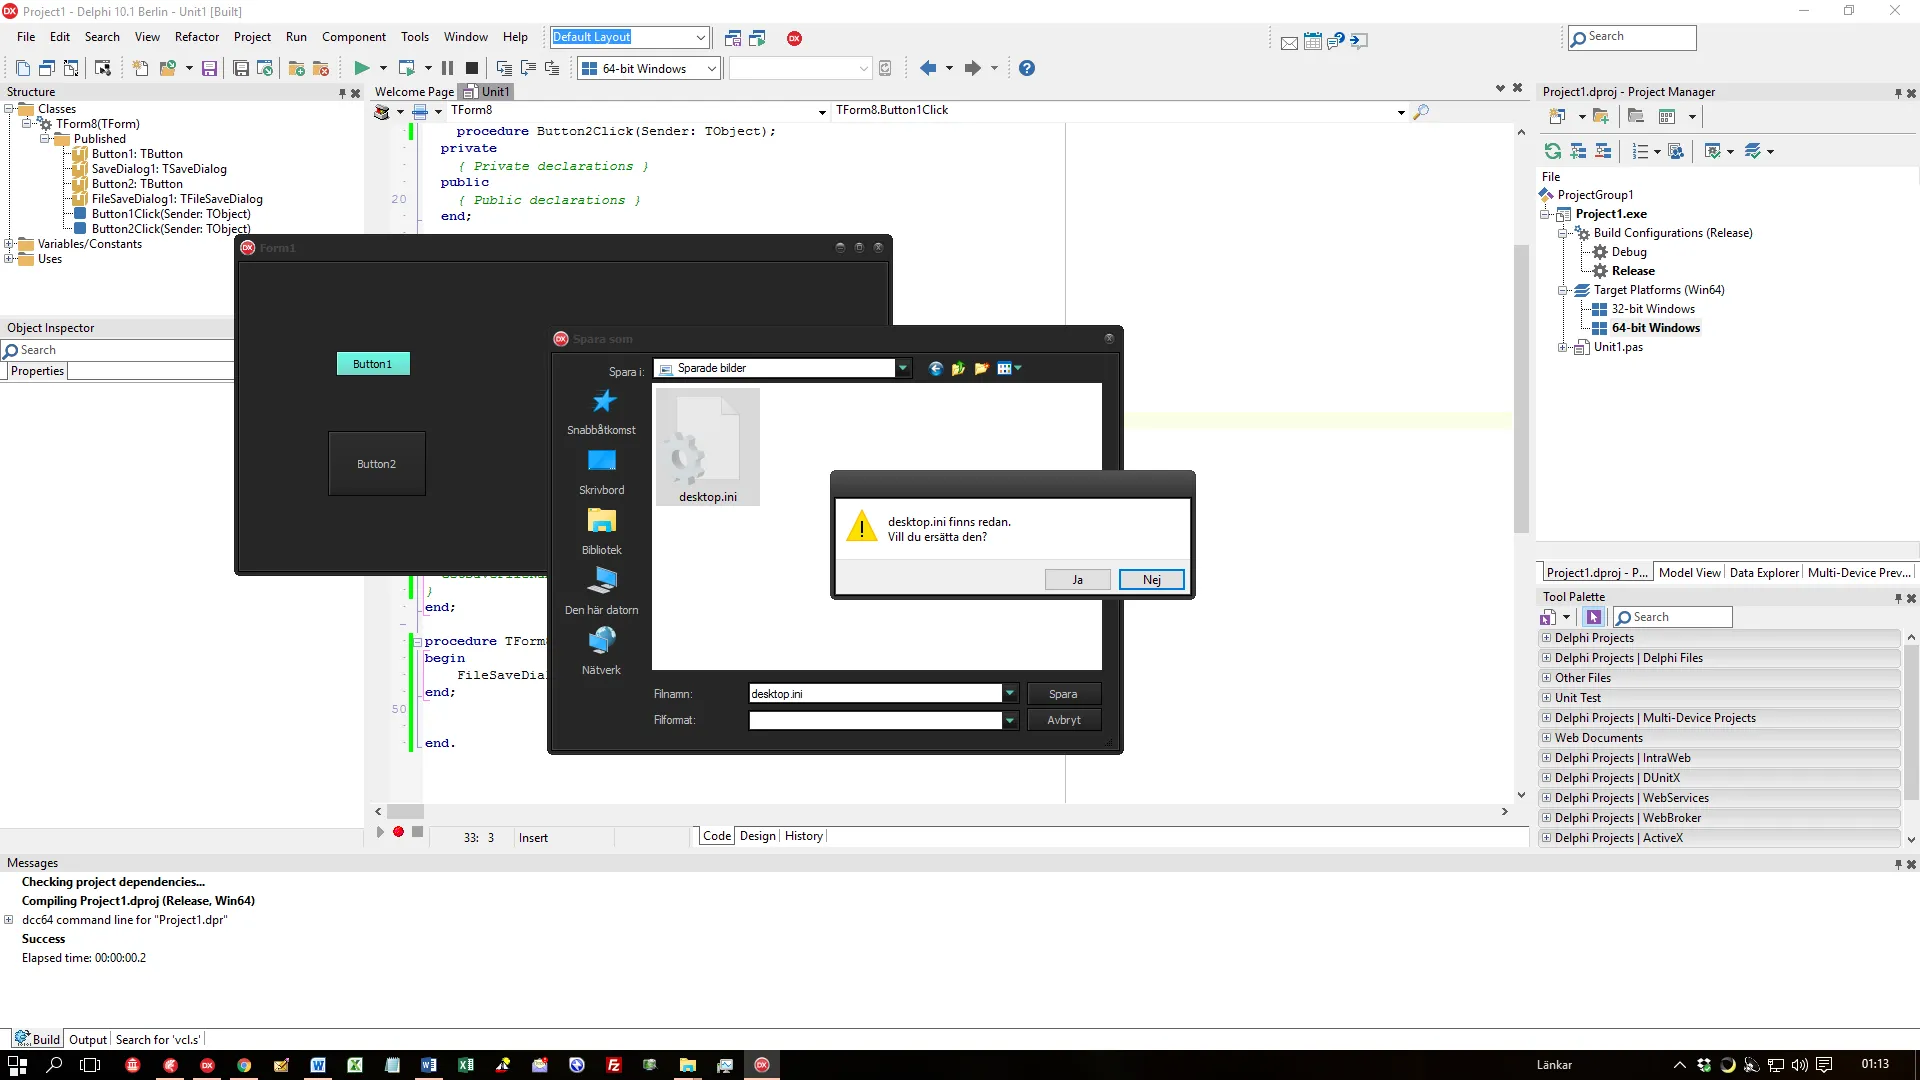1920x1080 pixels.
Task: Select Snabbåtkomst star icon in save dialog
Action: (602, 403)
